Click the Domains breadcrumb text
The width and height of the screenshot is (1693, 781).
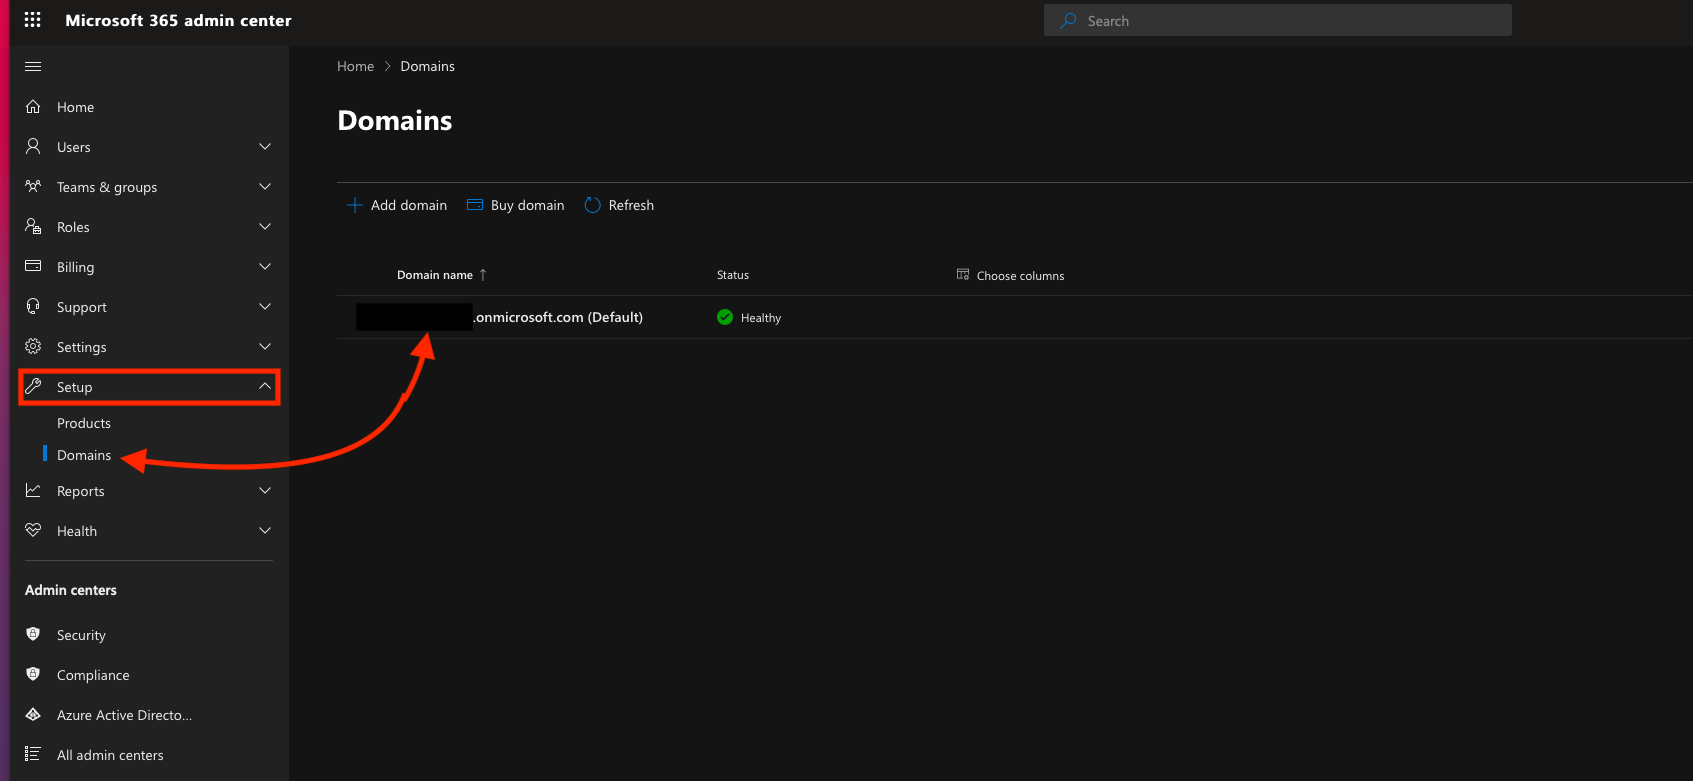click(428, 66)
